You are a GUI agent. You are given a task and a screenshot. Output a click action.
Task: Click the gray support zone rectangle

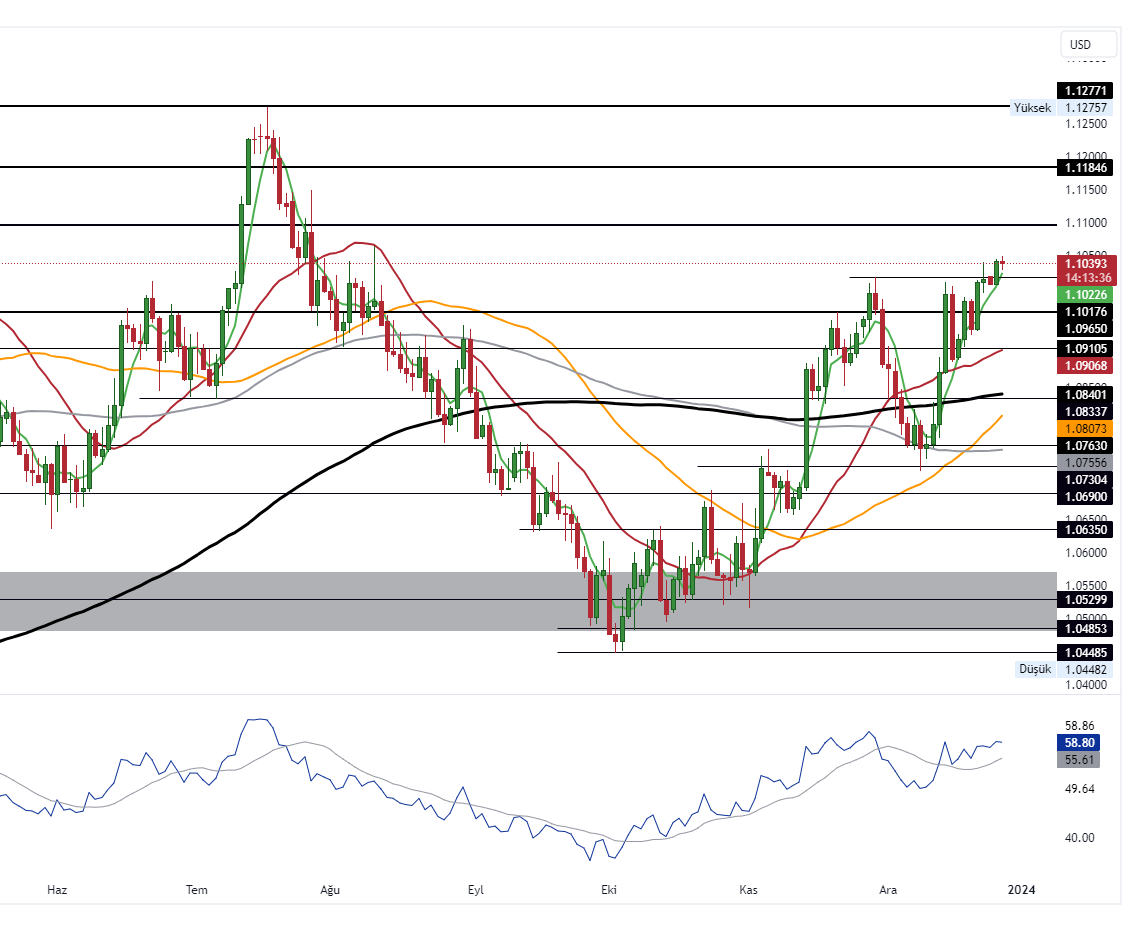(x=300, y=600)
